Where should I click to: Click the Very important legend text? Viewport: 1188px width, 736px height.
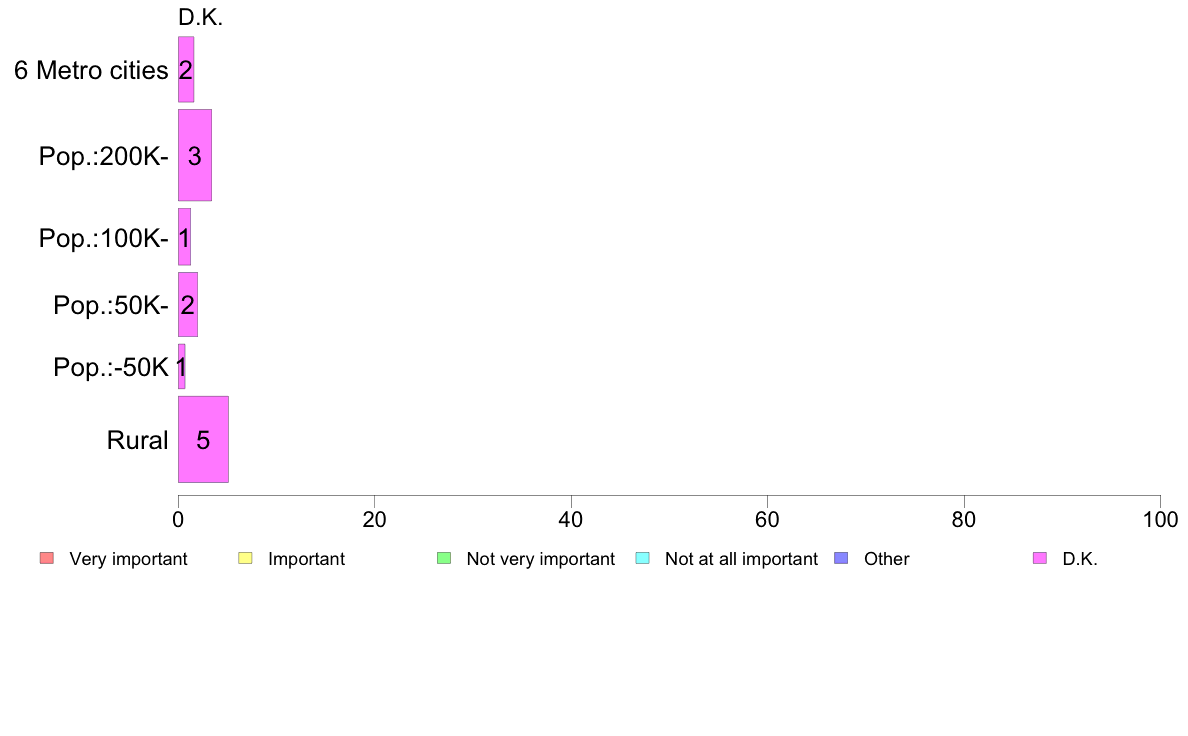pos(128,559)
